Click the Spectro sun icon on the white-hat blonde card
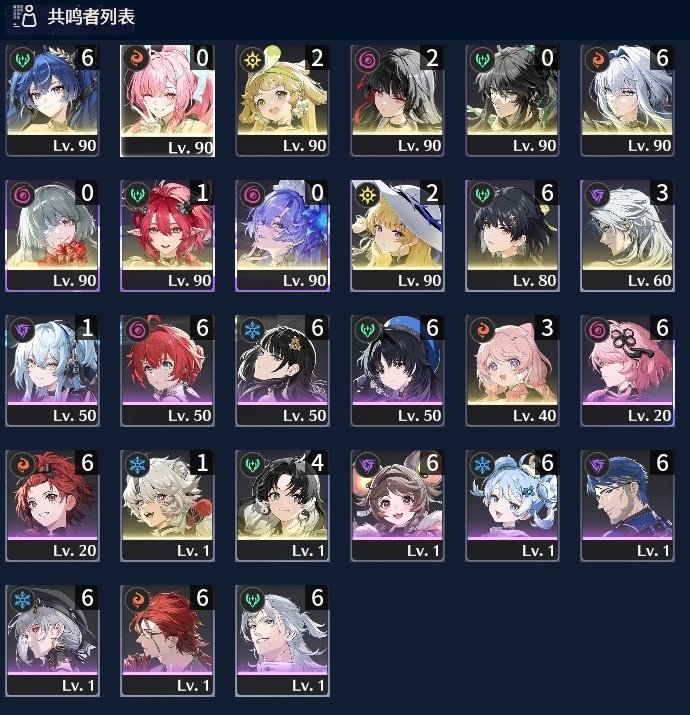 368,196
